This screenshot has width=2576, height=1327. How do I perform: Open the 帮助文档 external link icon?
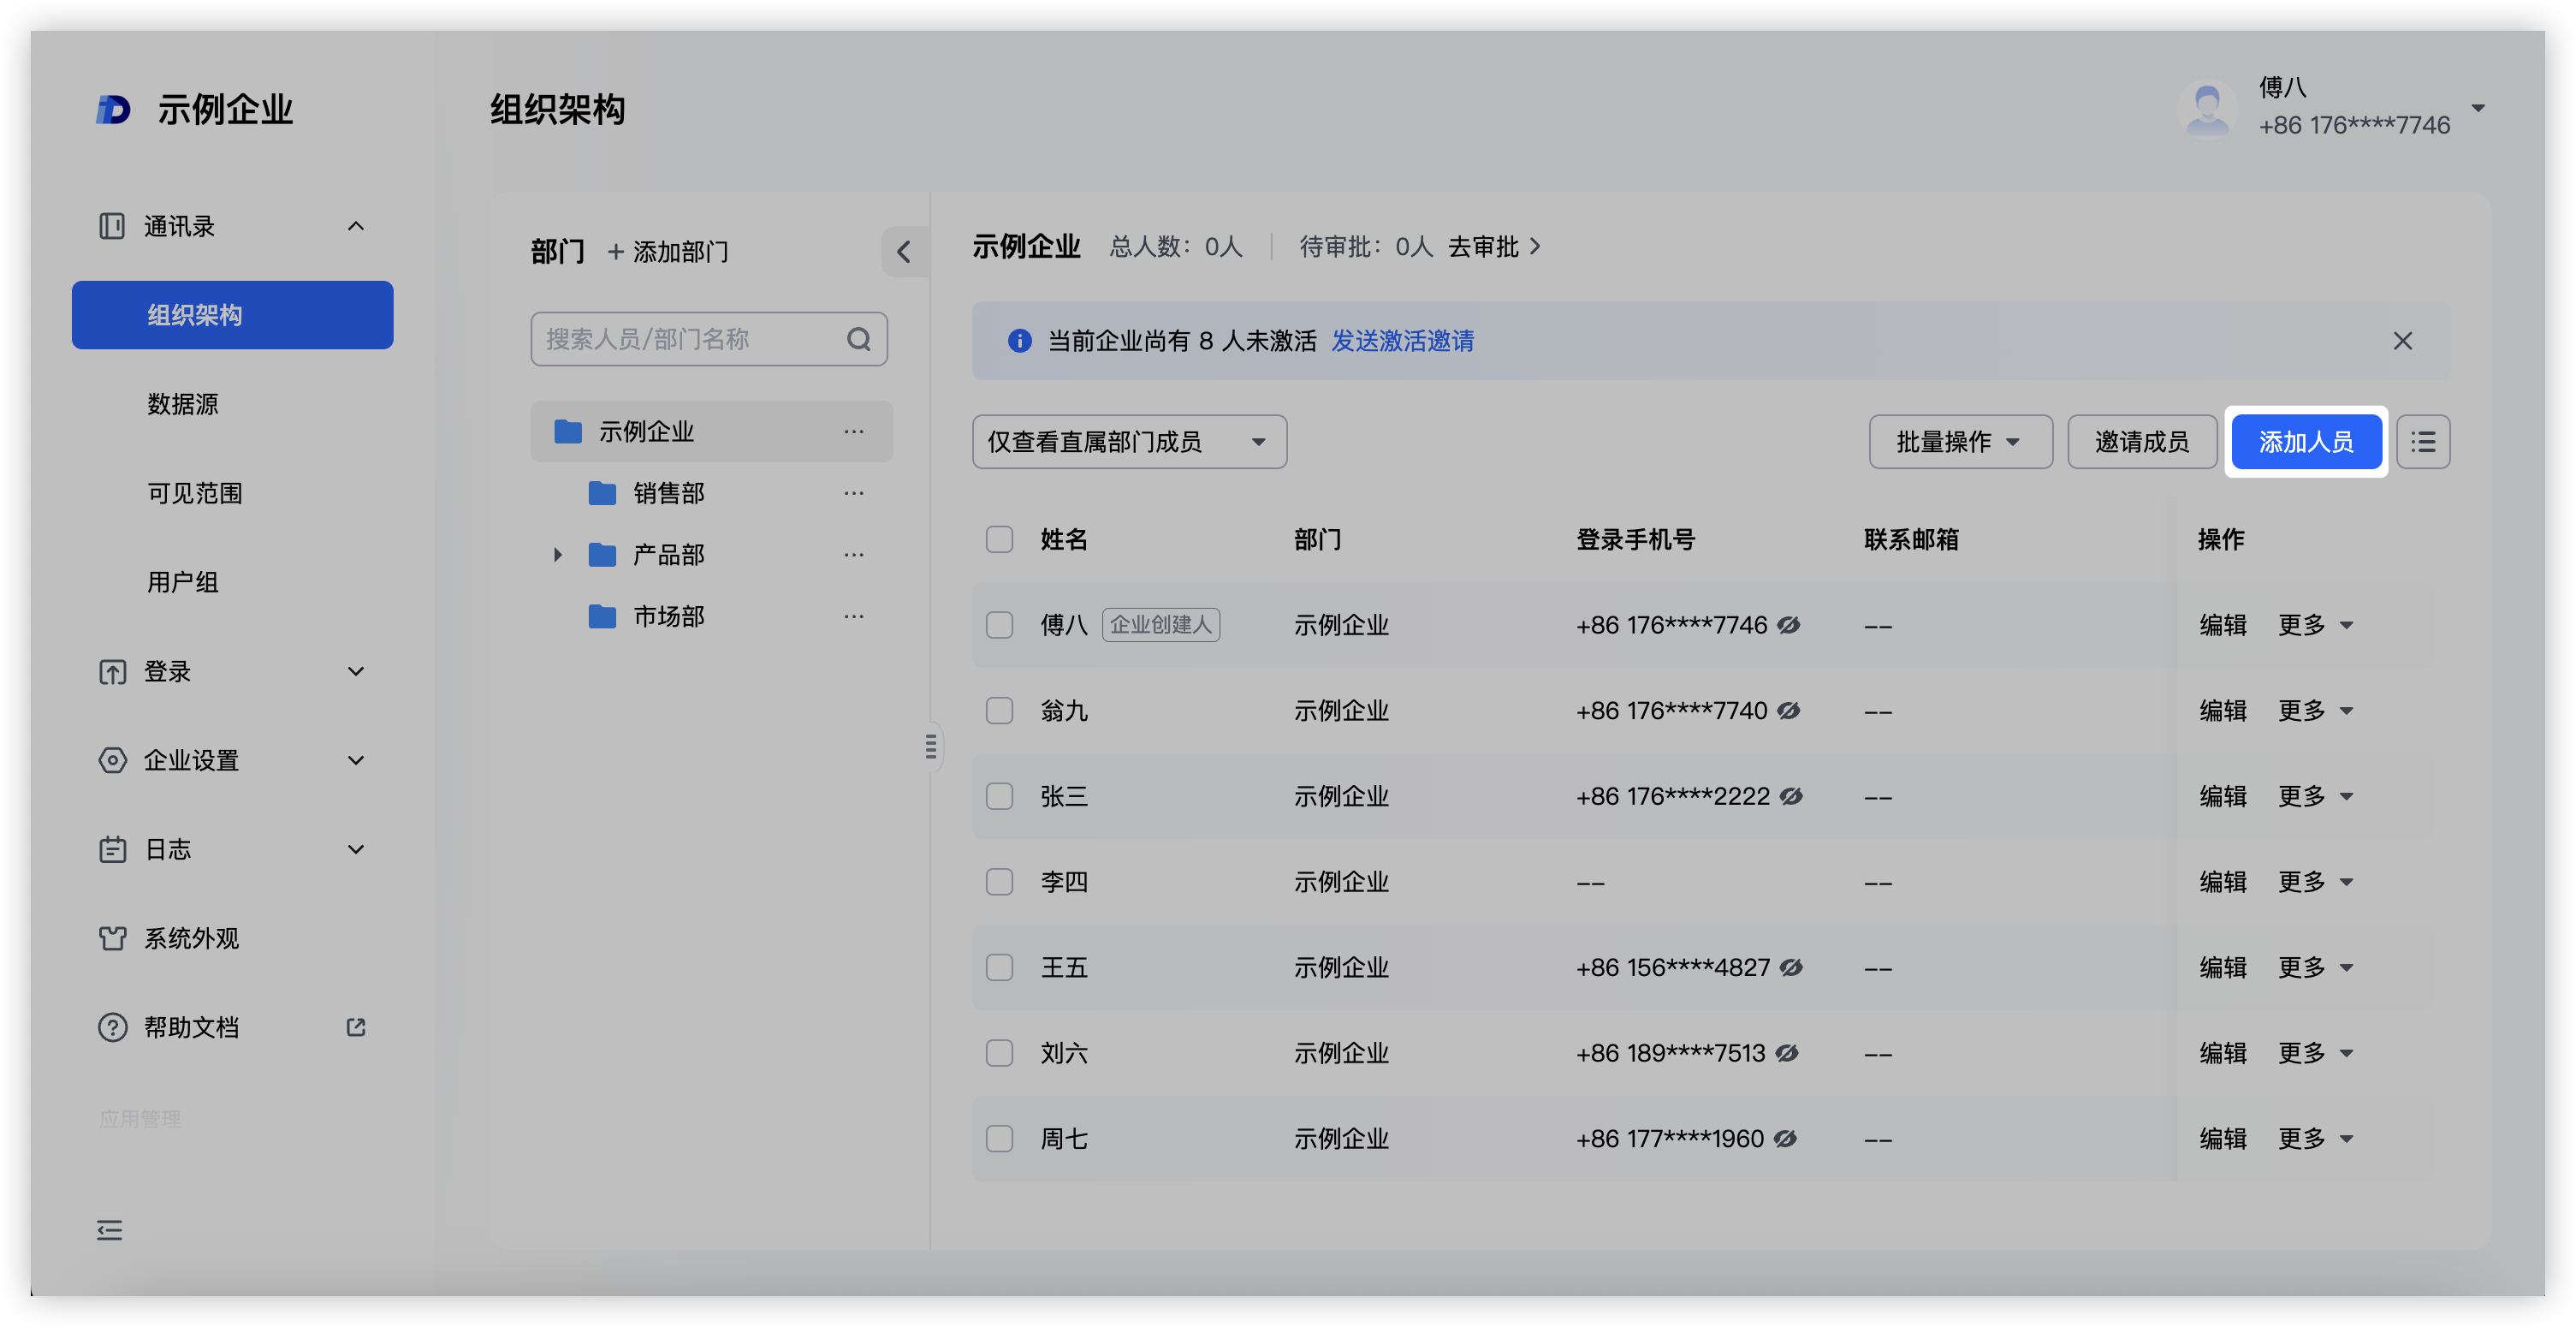click(x=356, y=1027)
